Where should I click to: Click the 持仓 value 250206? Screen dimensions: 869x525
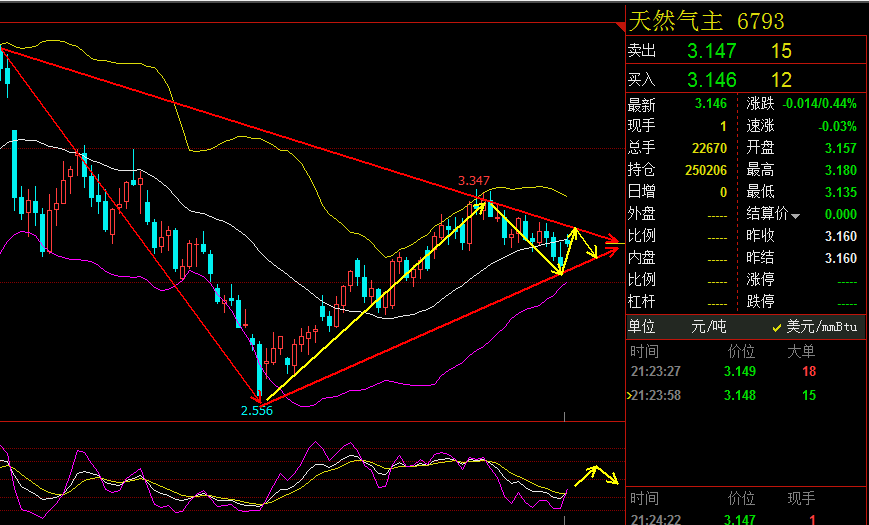706,170
